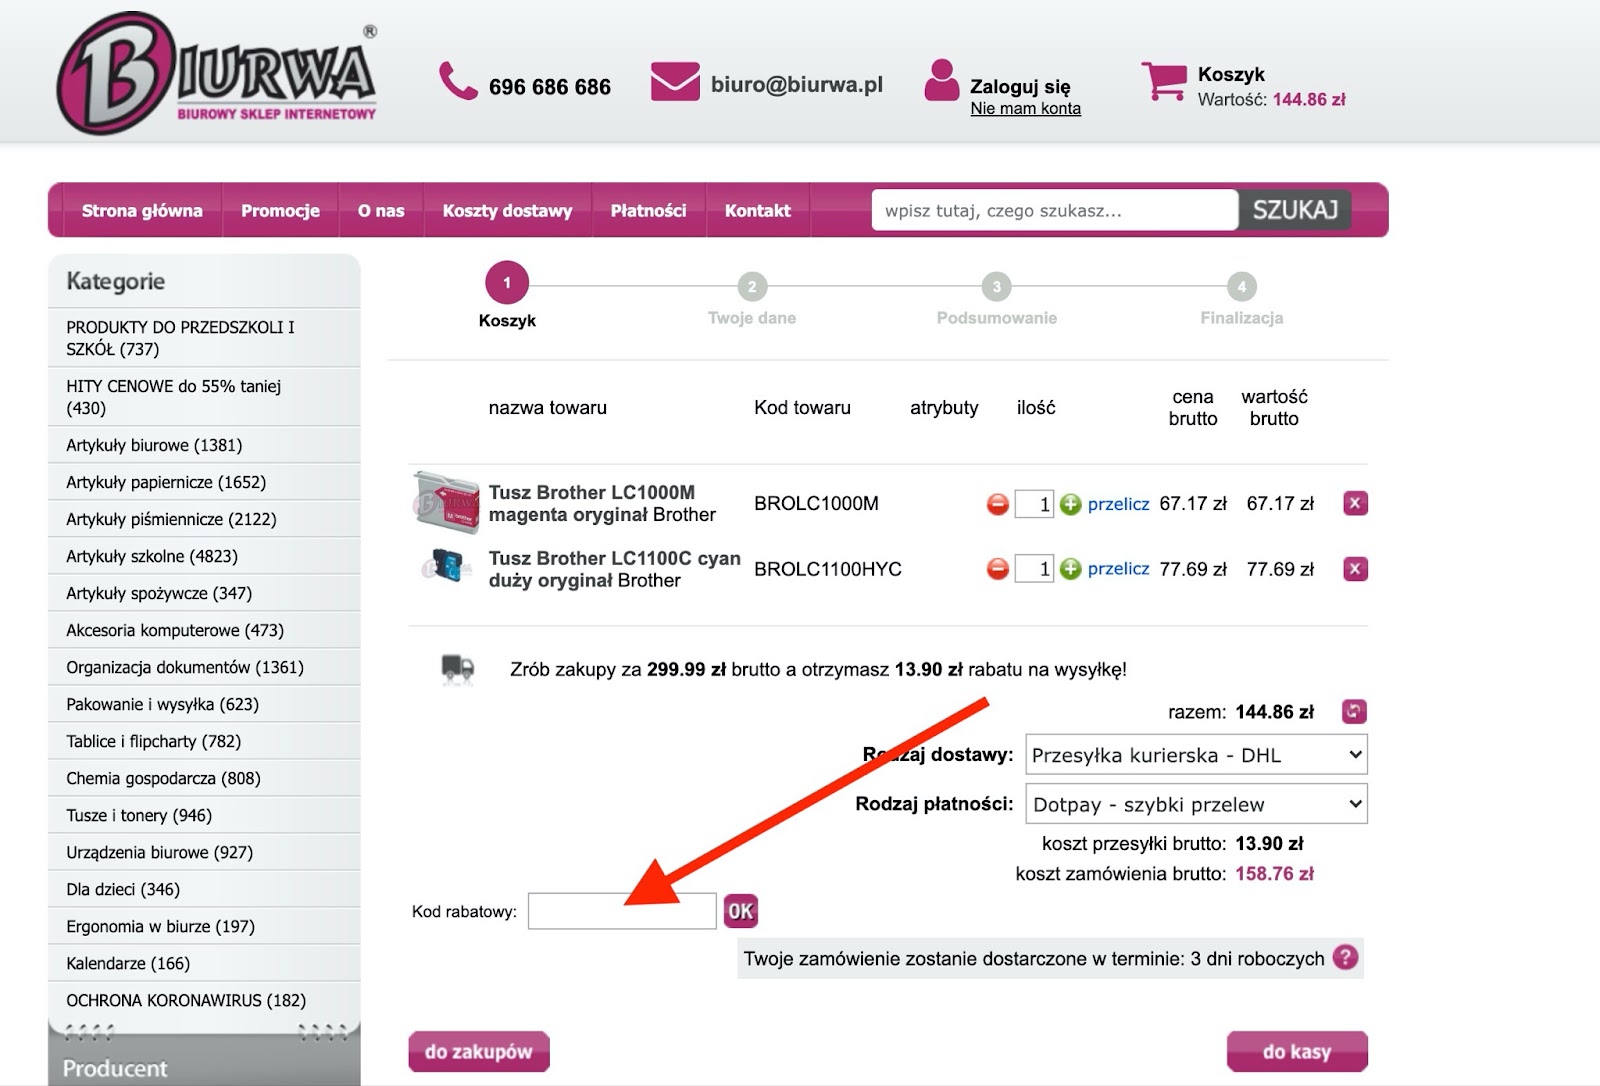Click step 4 Finalizacja circle
This screenshot has width=1600, height=1086.
coord(1242,287)
